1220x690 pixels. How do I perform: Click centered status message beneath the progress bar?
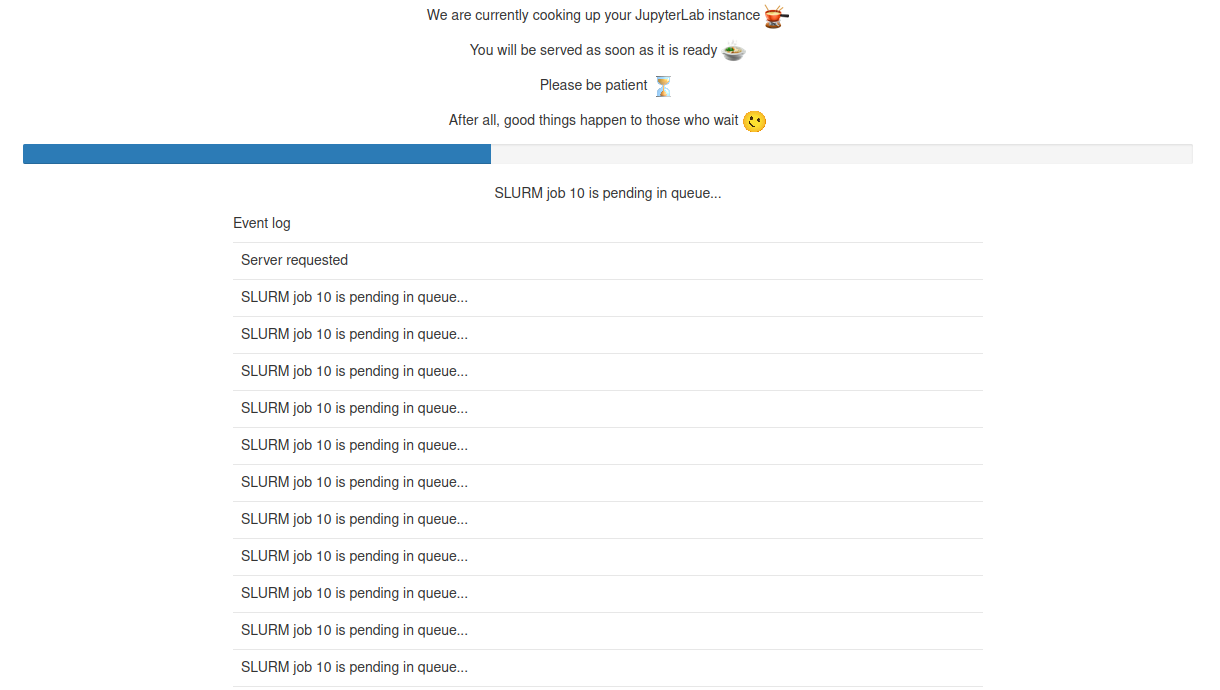click(608, 193)
